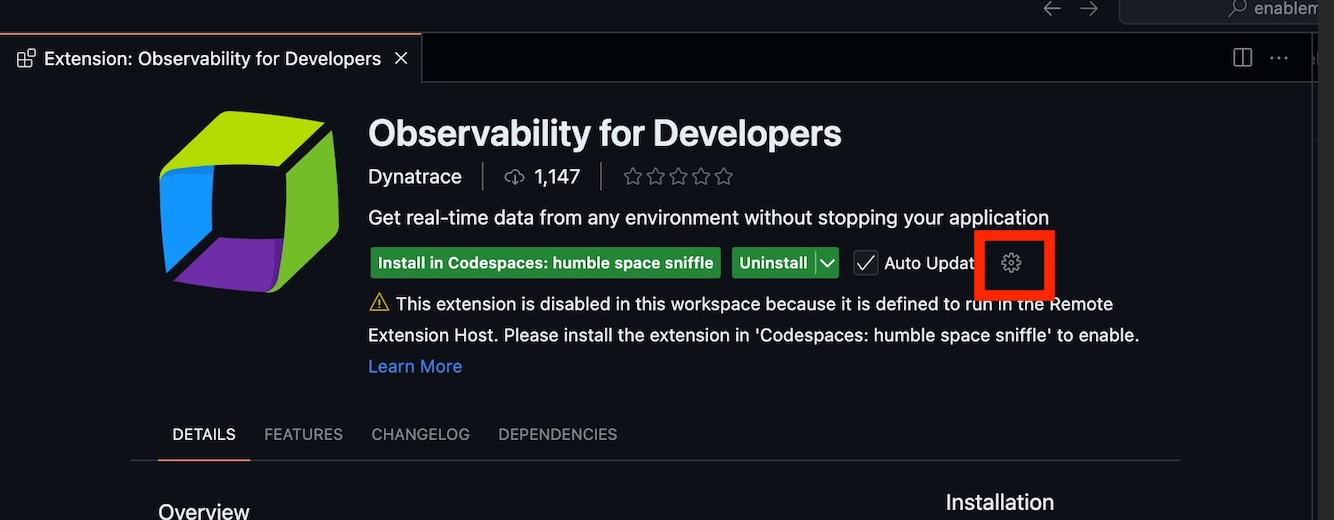The width and height of the screenshot is (1334, 520).
Task: Switch to the FEATURES tab
Action: pos(303,434)
